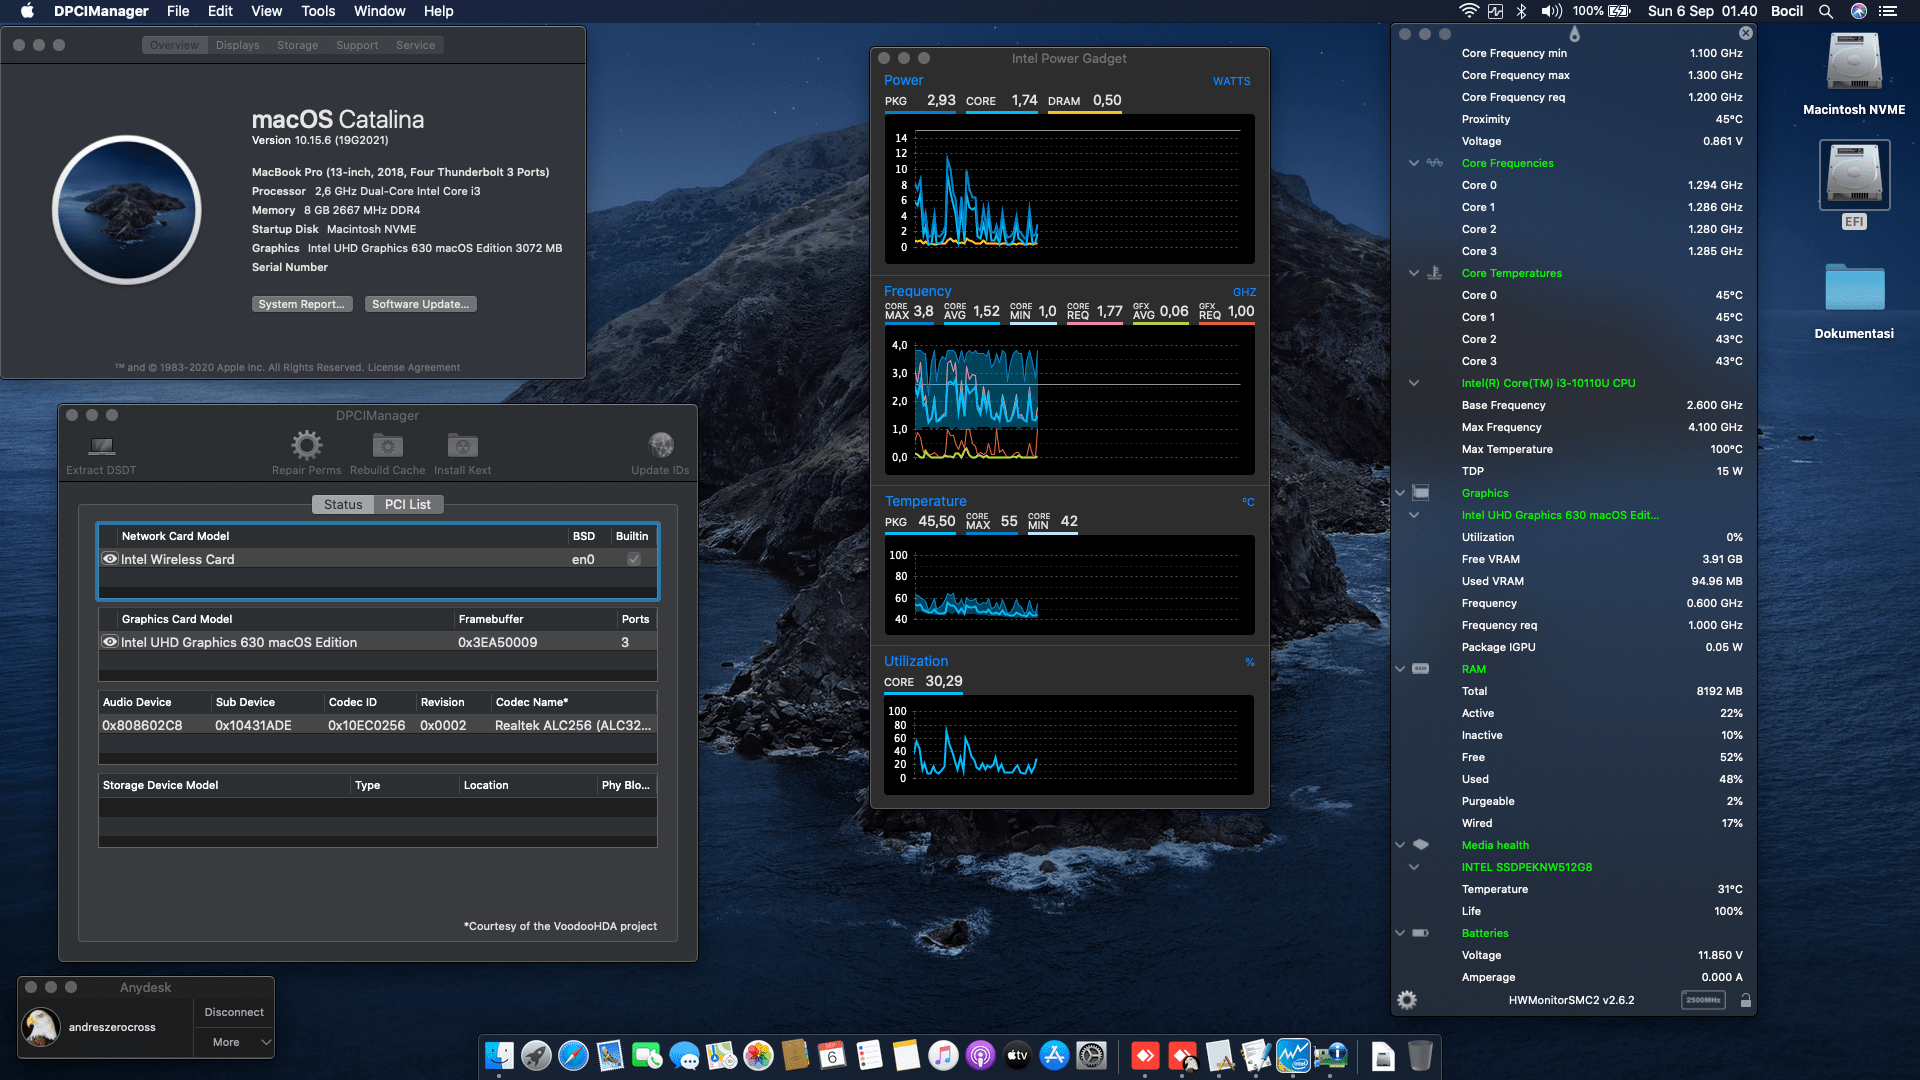Switch to Status tab in DPCIManager
The image size is (1920, 1080).
tap(343, 505)
